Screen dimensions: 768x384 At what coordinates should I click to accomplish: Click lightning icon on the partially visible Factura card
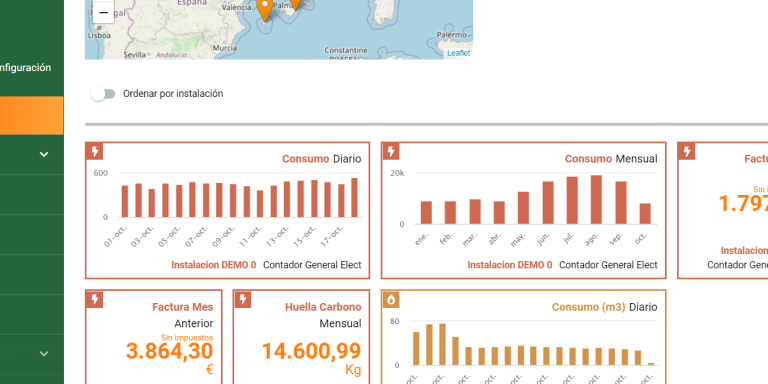point(687,152)
